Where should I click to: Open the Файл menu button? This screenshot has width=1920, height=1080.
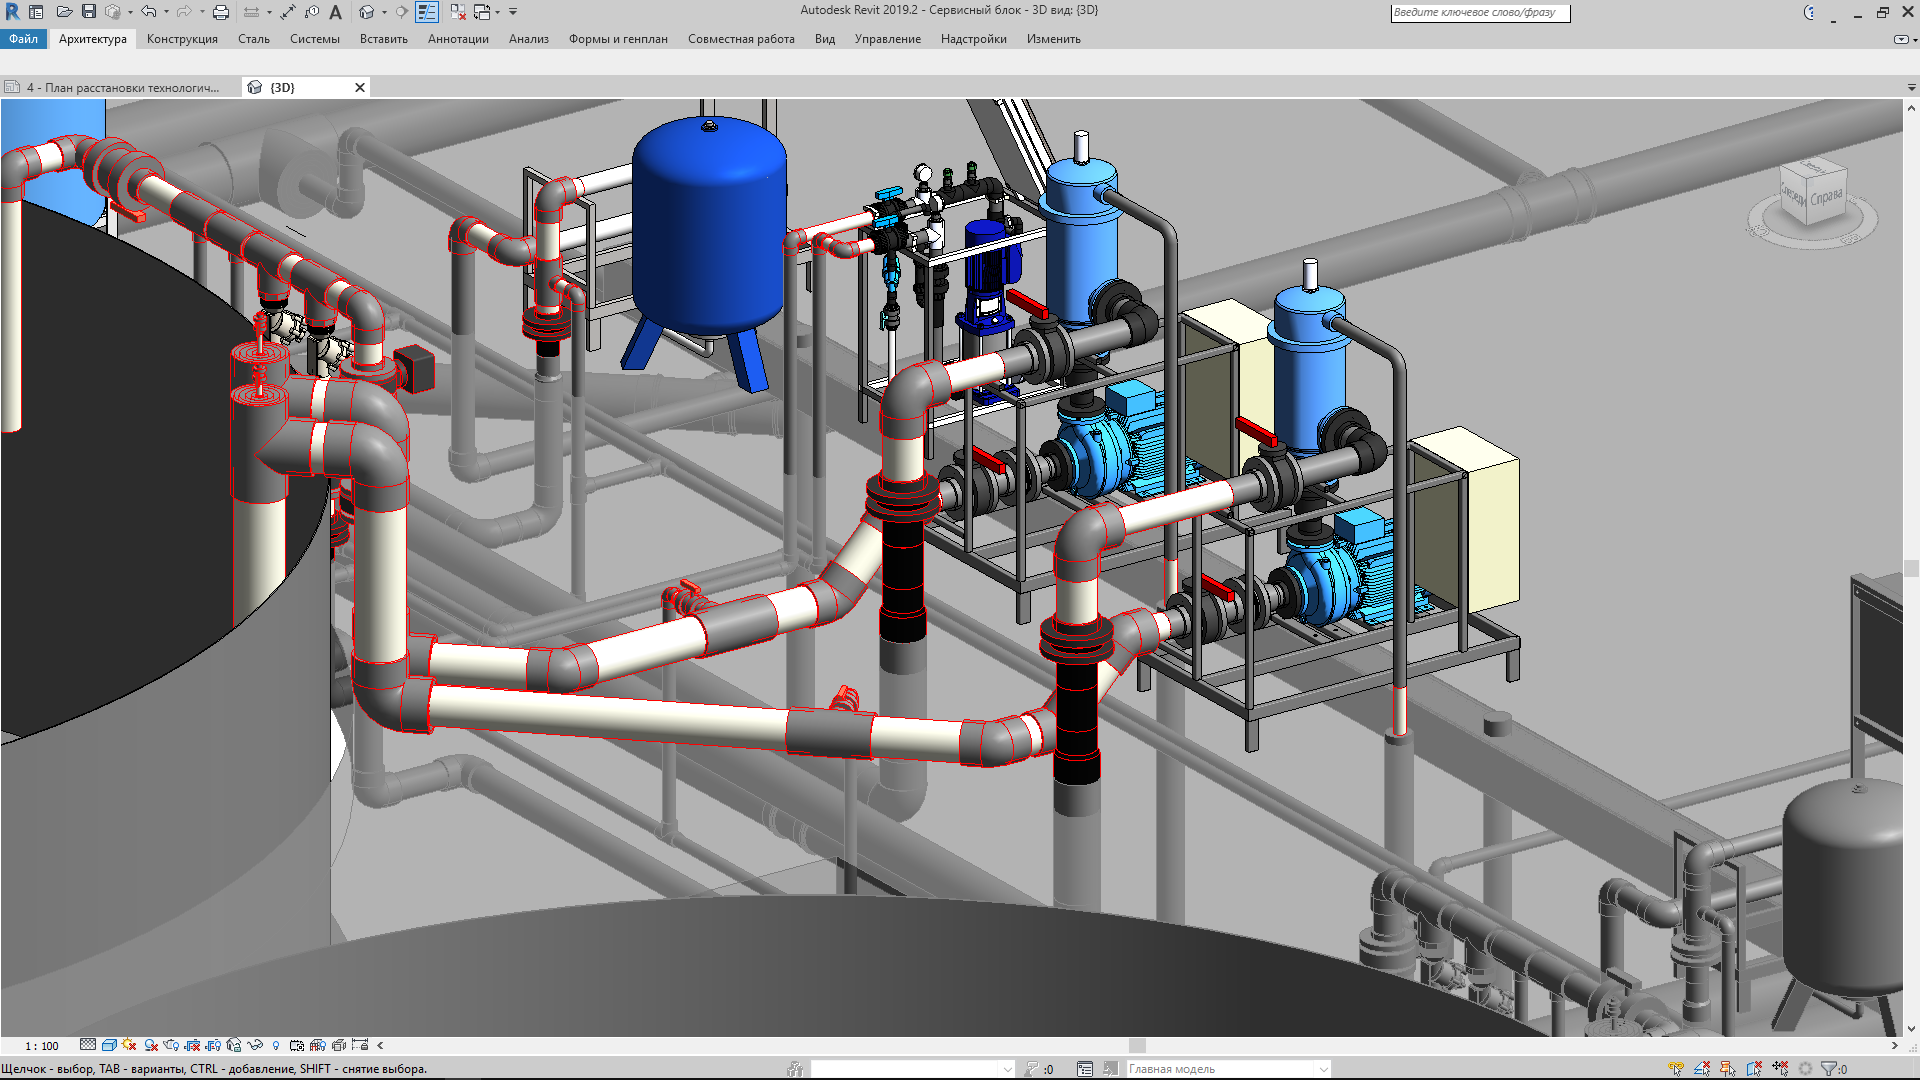(x=23, y=39)
